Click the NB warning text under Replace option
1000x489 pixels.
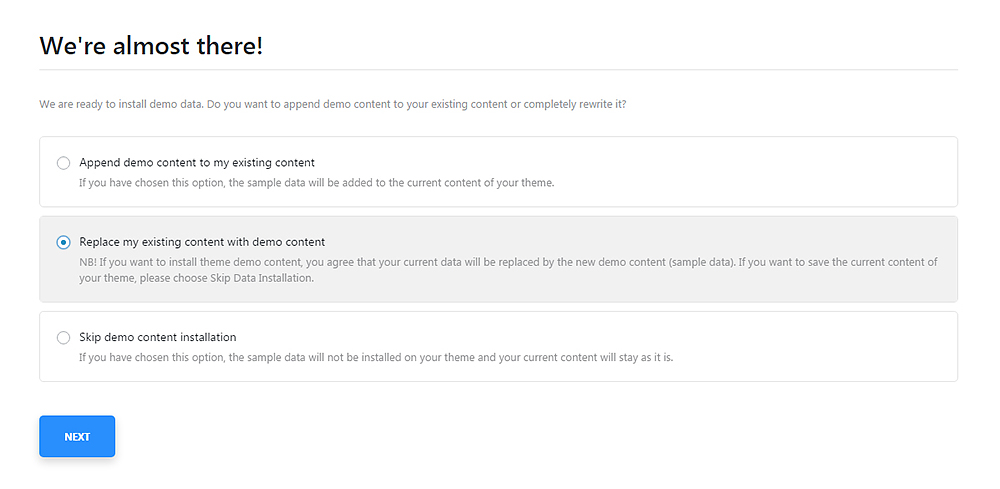[x=400, y=262]
